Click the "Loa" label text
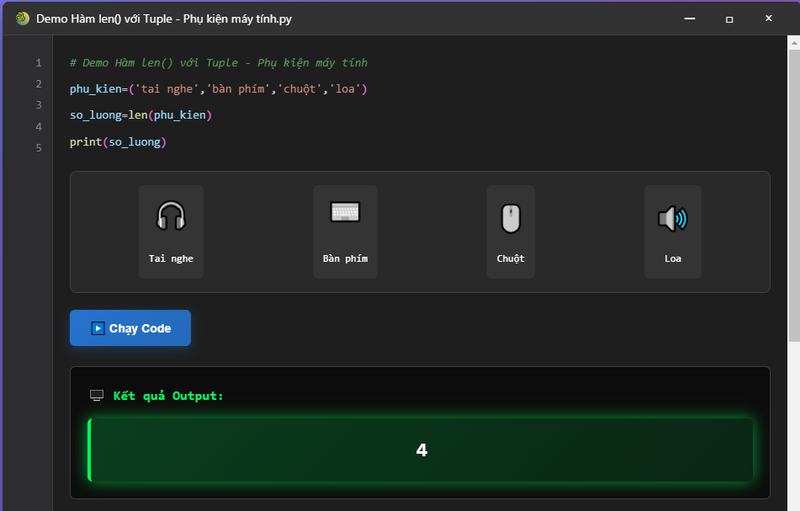The width and height of the screenshot is (800, 511). 672,258
